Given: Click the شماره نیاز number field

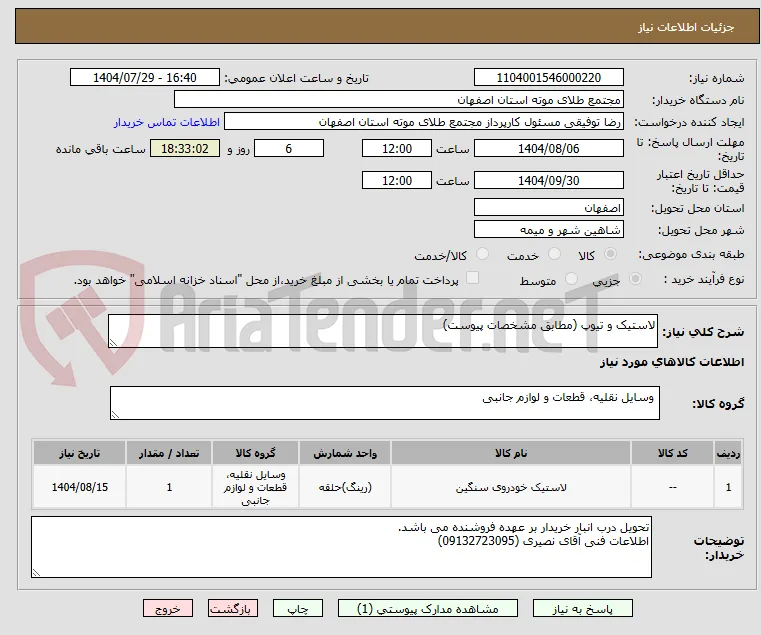Looking at the screenshot, I should 548,78.
